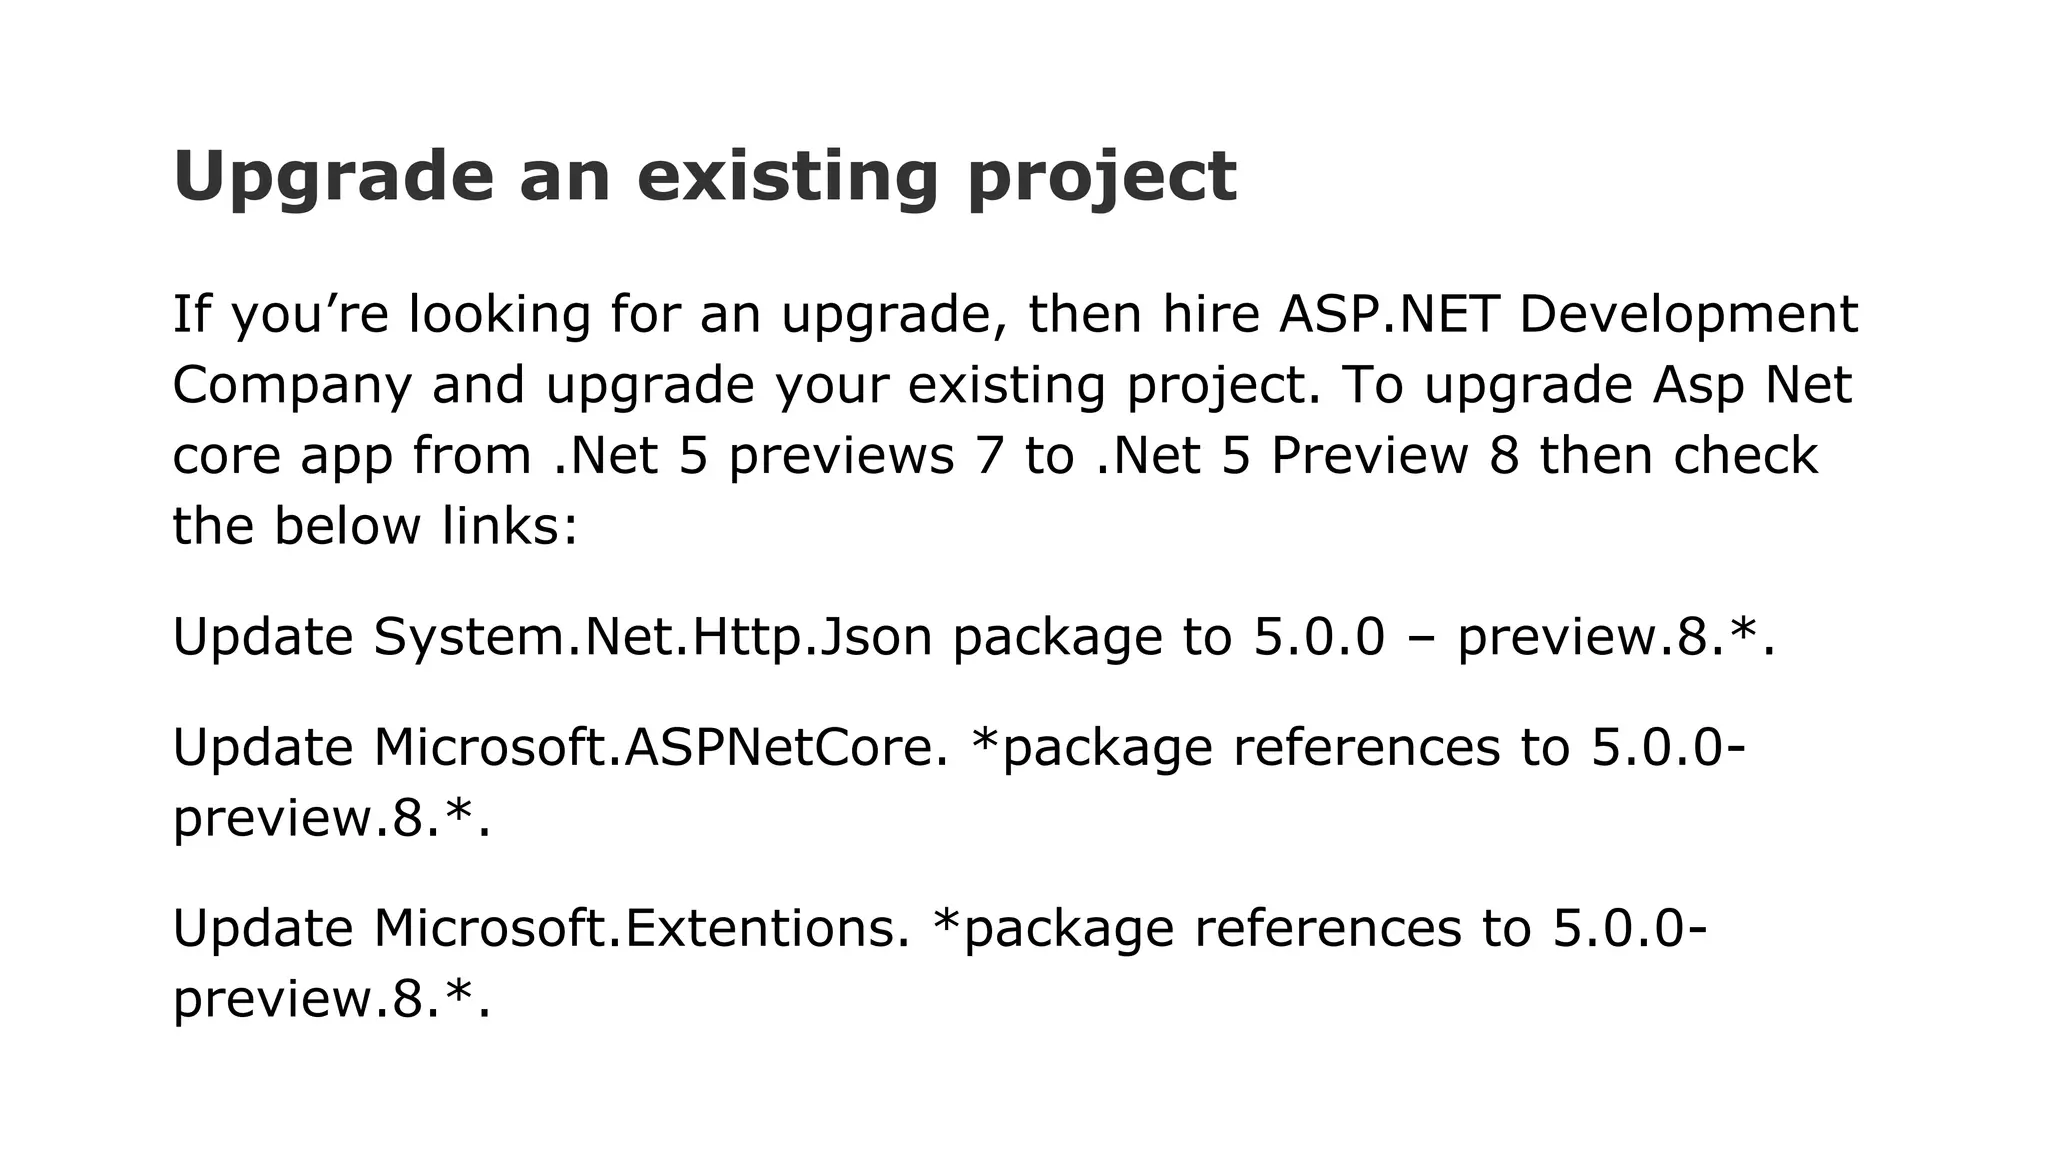The image size is (2048, 1152).
Task: Click the phrase 'the below links:'
Action: click(376, 526)
